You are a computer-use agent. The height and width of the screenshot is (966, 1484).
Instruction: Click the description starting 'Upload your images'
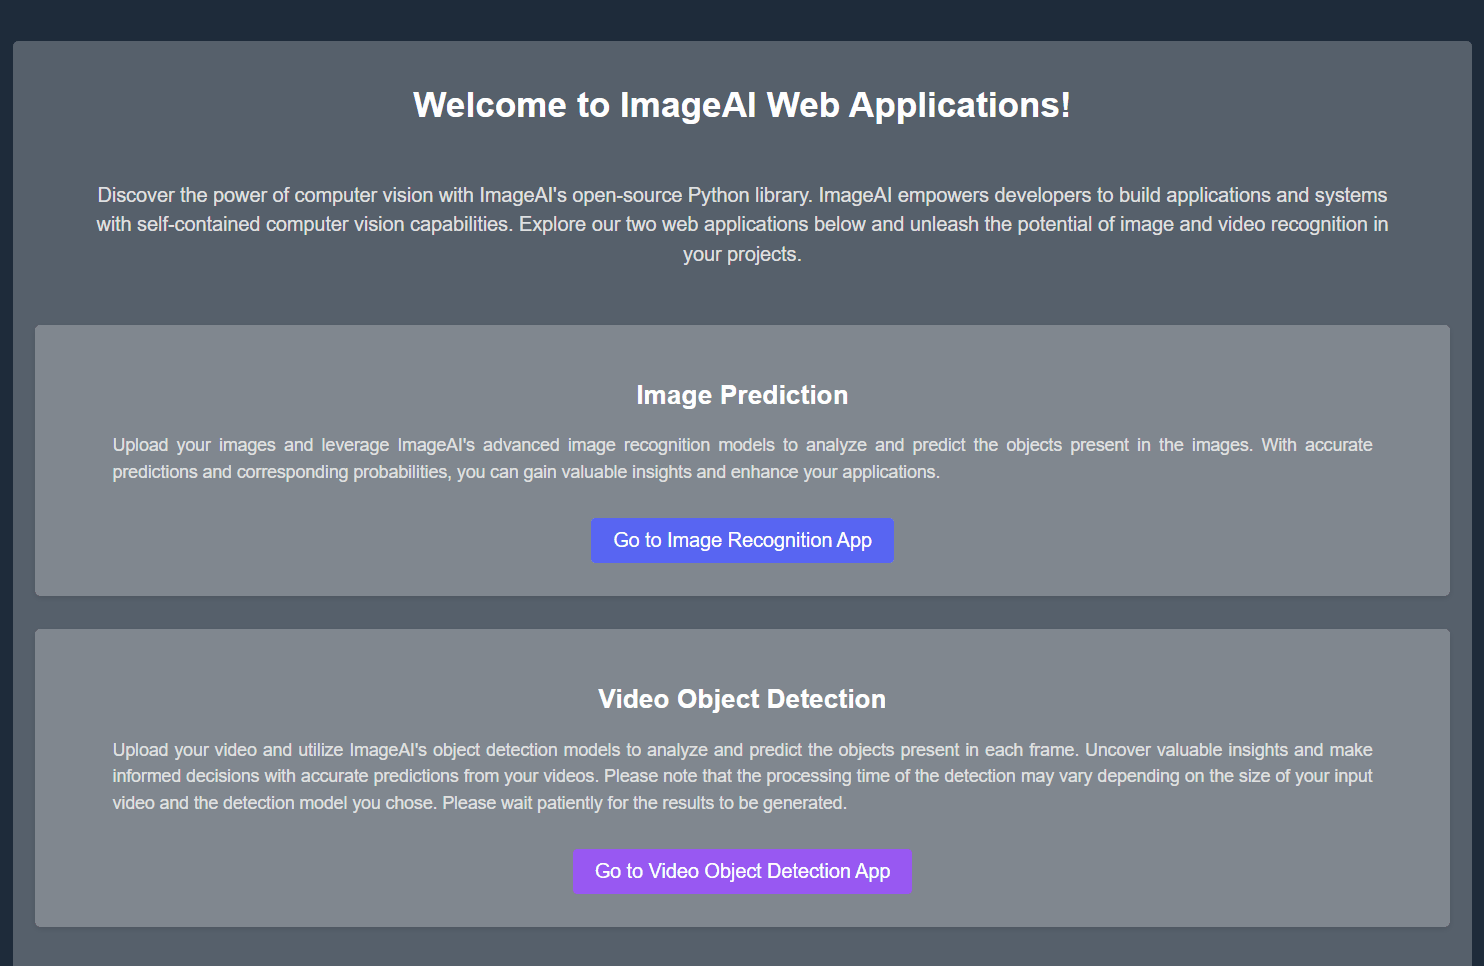[742, 458]
